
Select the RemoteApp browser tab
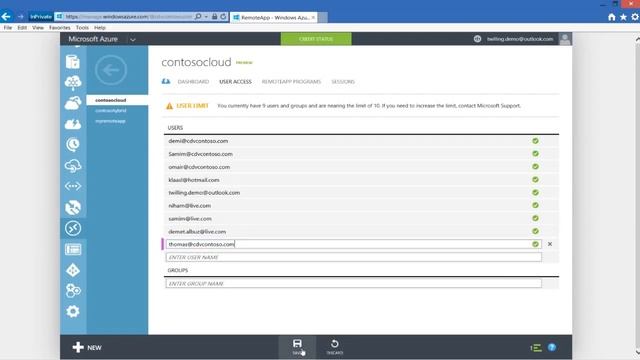point(273,18)
